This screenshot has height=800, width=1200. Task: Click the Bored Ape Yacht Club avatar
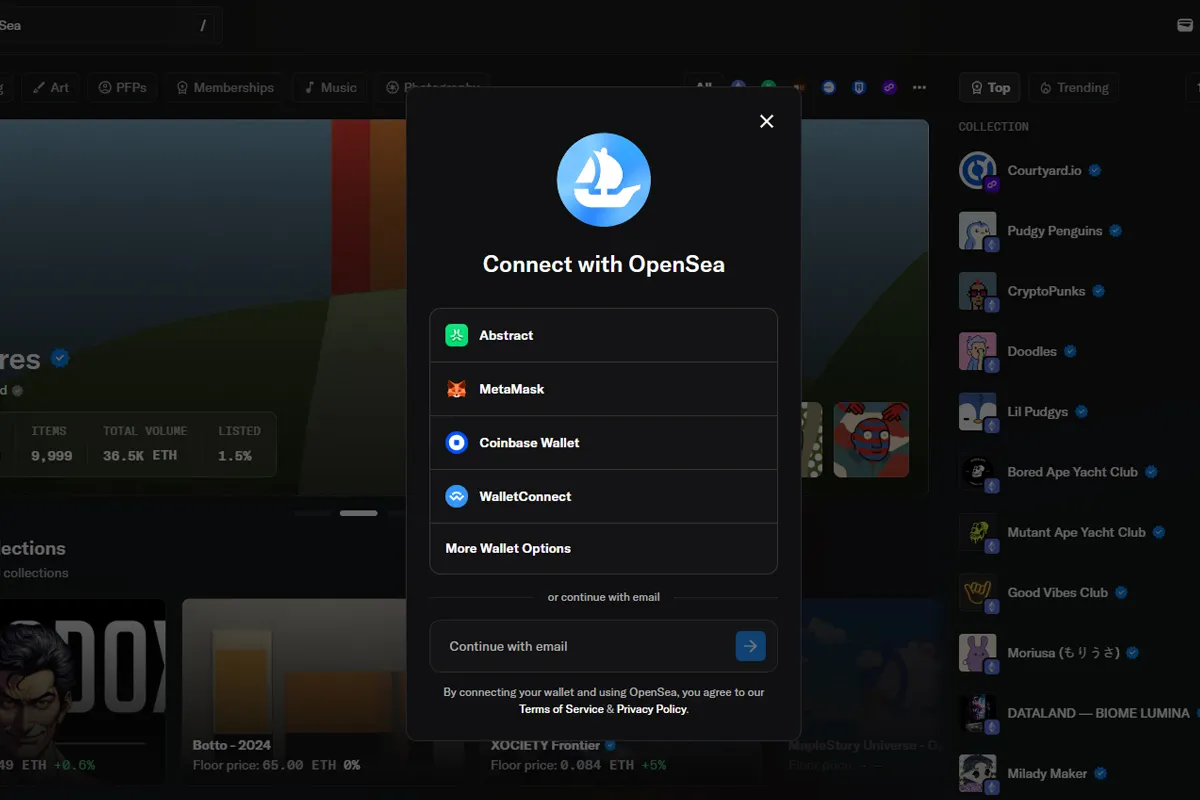tap(978, 472)
